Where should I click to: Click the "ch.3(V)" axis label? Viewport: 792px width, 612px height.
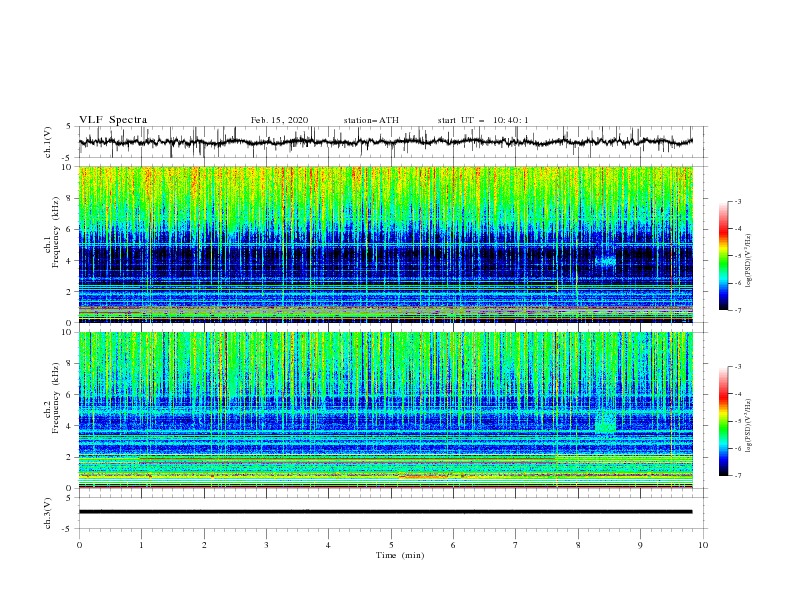48,513
